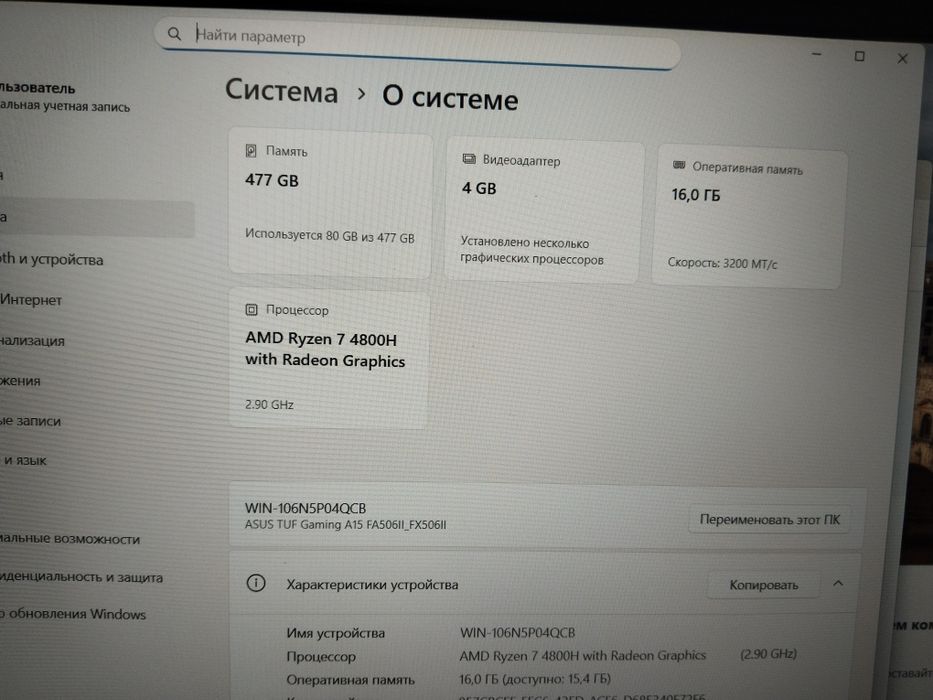Open the Приложения sidebar item
Image resolution: width=933 pixels, height=700 pixels.
point(21,381)
